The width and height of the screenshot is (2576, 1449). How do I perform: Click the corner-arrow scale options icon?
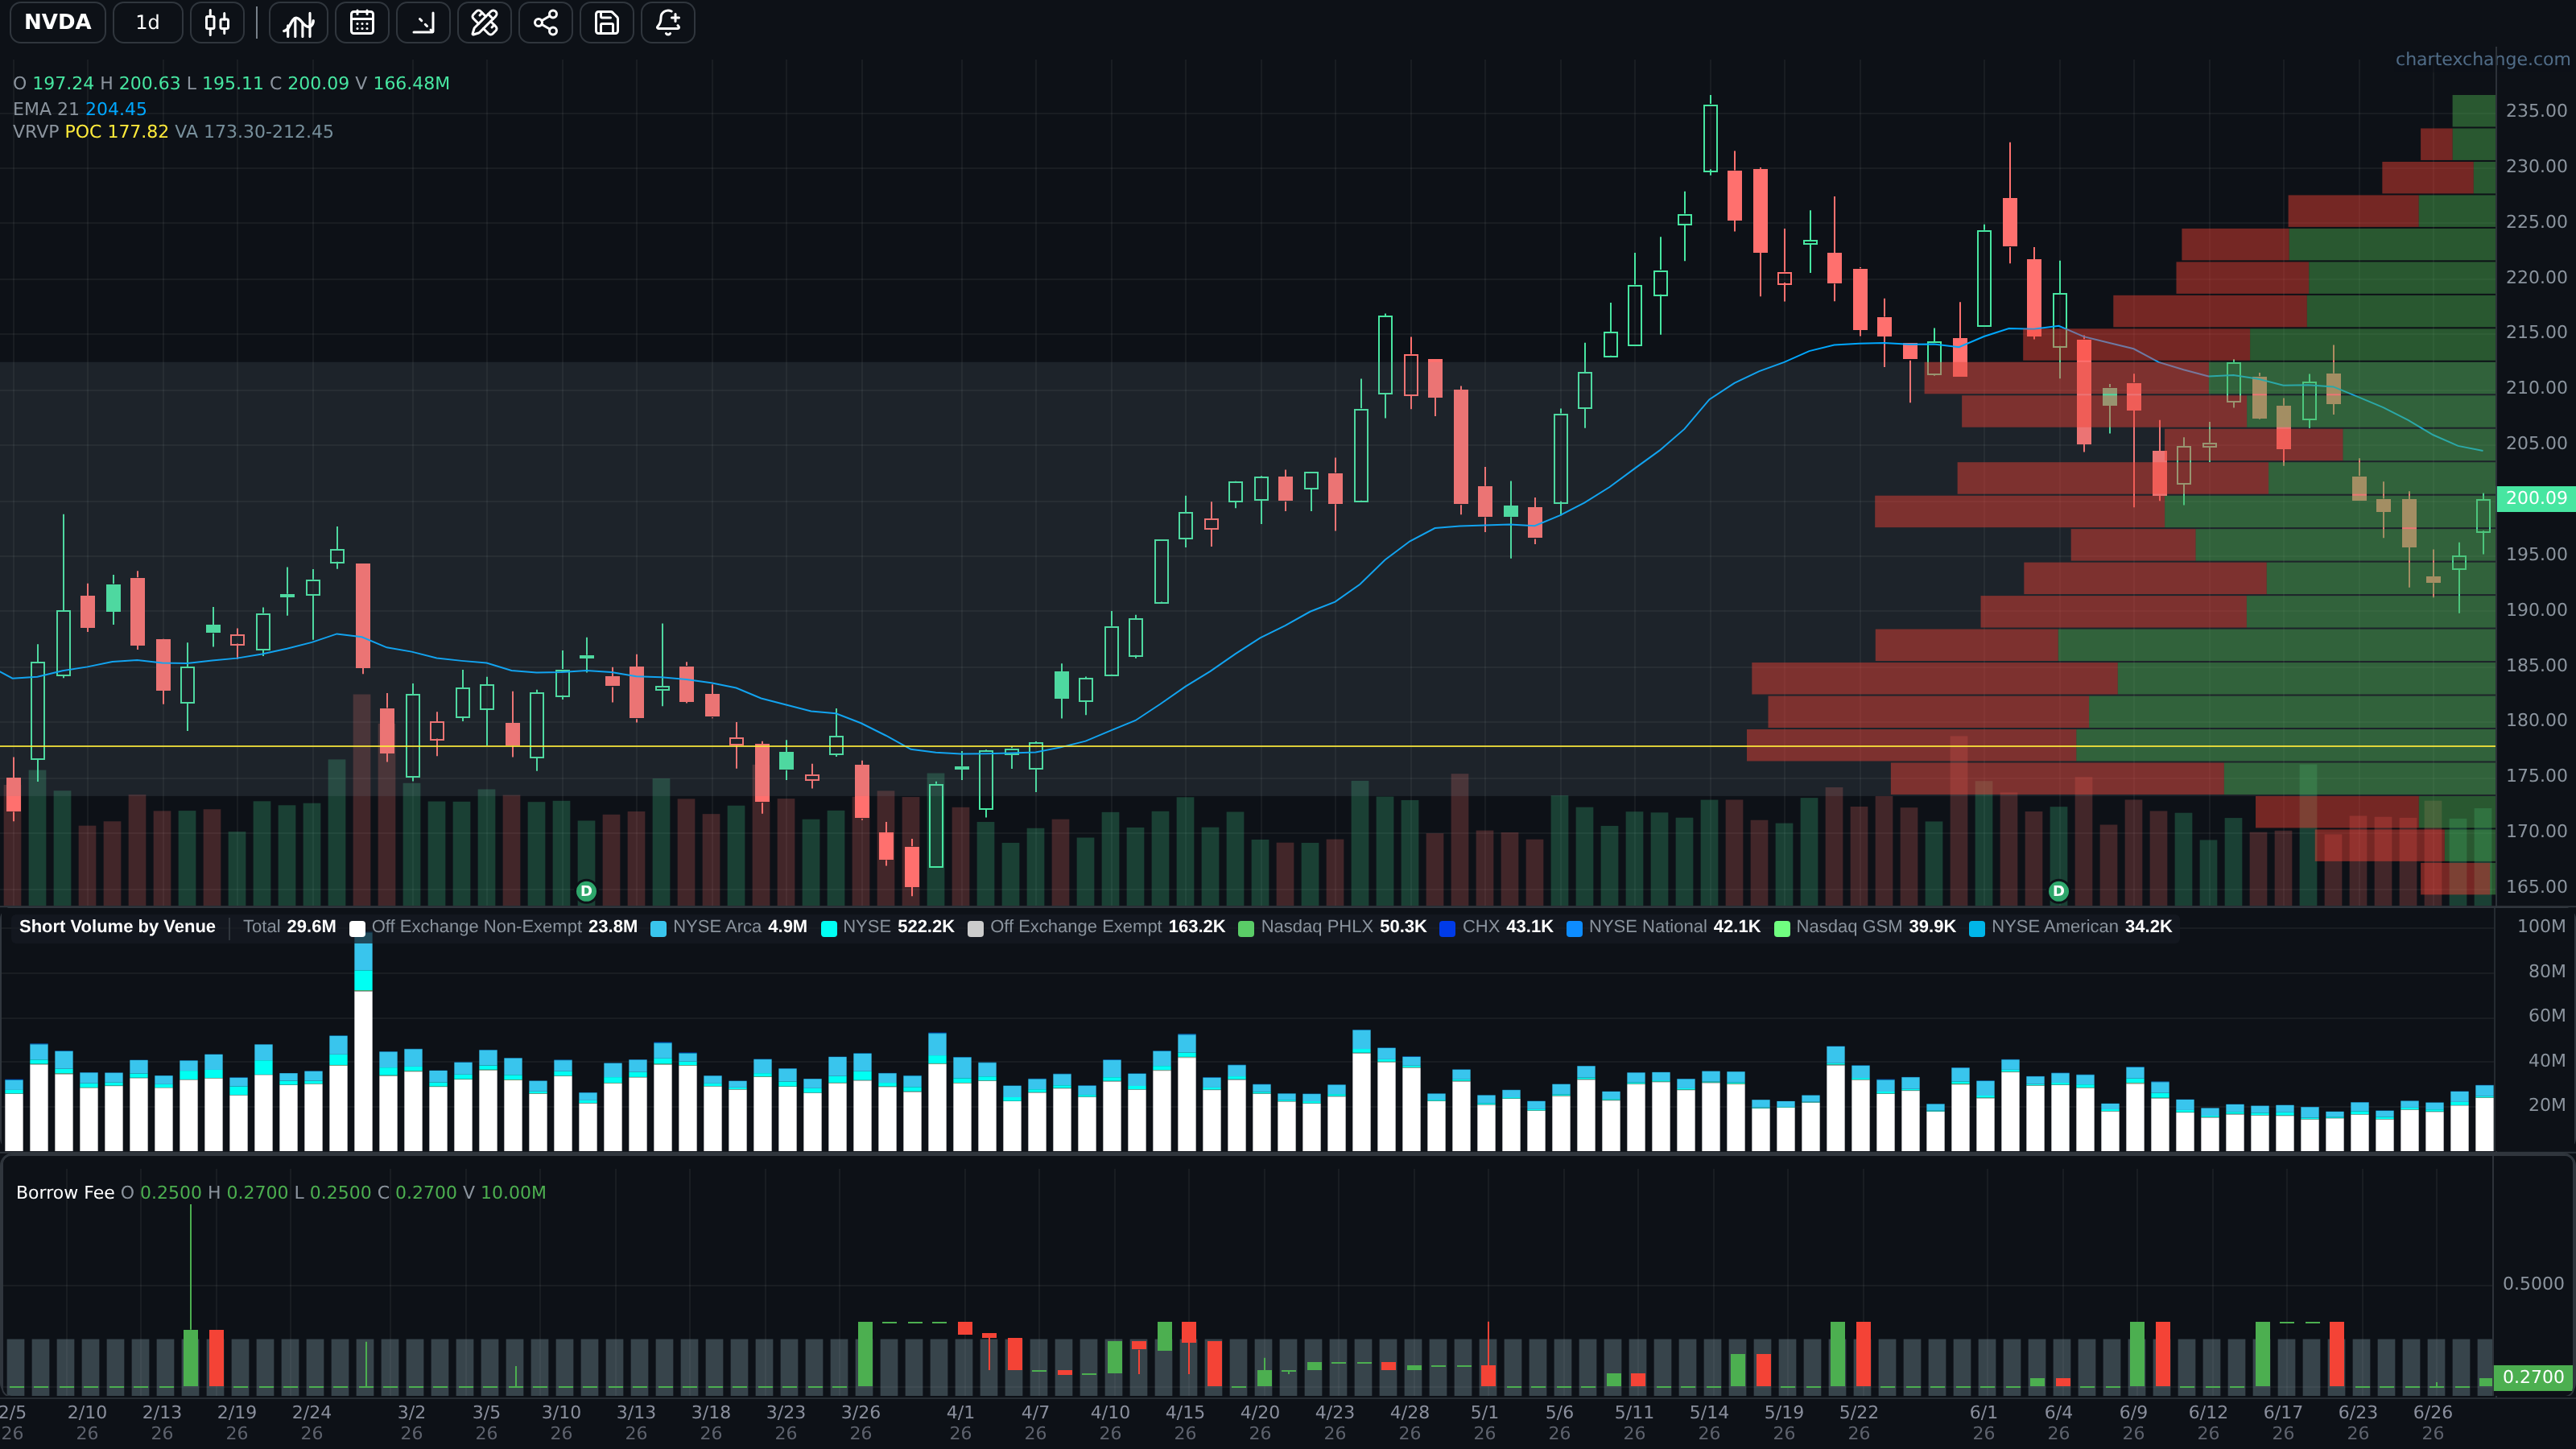(x=423, y=22)
